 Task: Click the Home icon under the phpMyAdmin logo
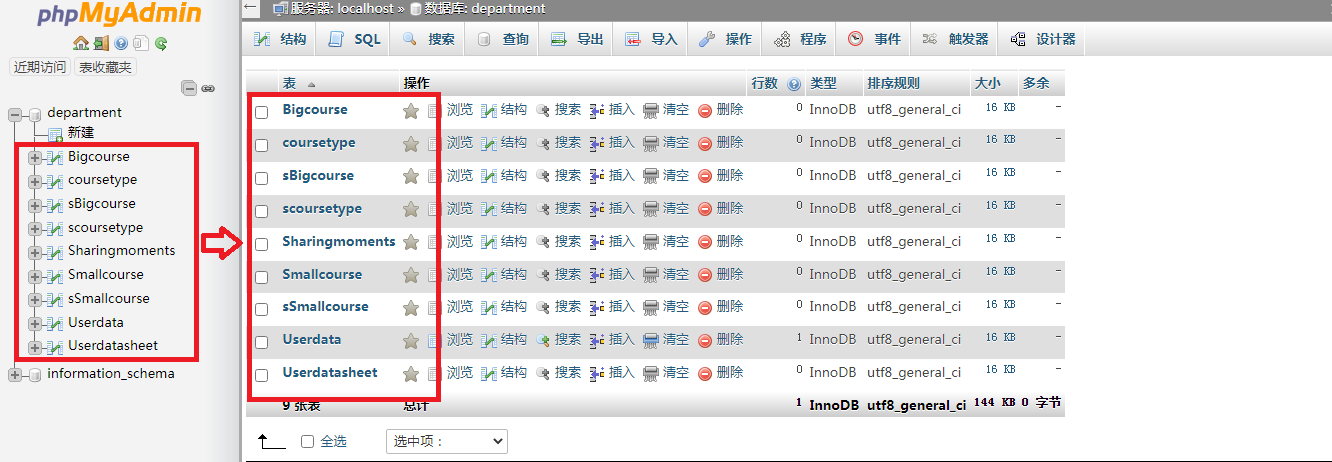click(x=82, y=43)
